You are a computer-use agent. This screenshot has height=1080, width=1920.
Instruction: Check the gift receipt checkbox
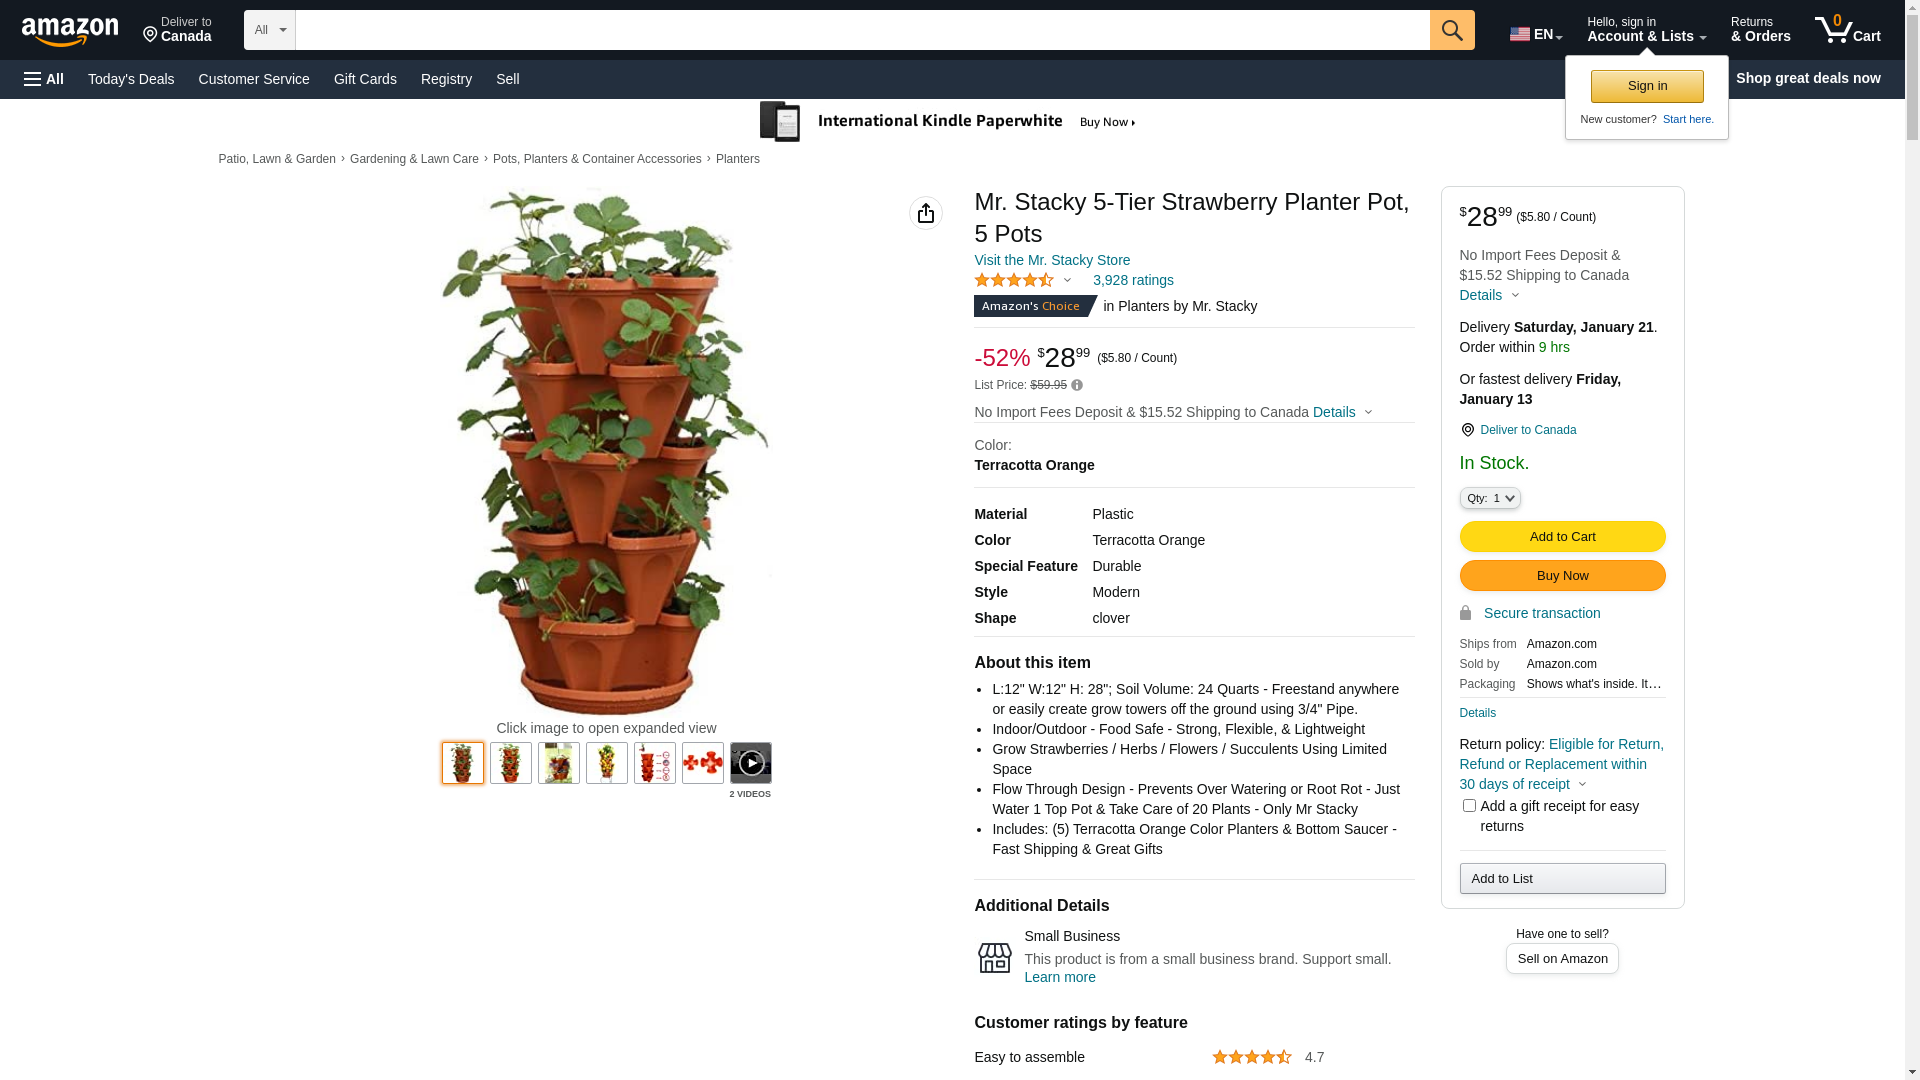[1469, 806]
